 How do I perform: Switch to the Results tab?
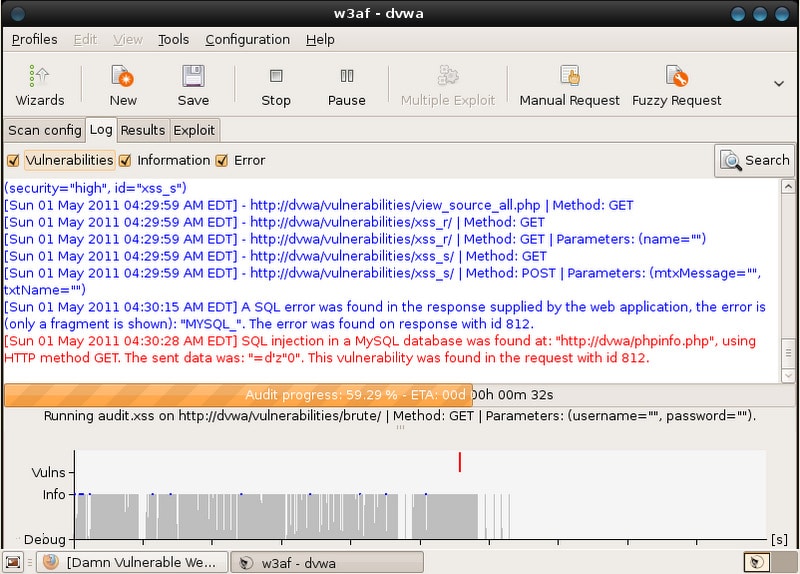coord(143,130)
